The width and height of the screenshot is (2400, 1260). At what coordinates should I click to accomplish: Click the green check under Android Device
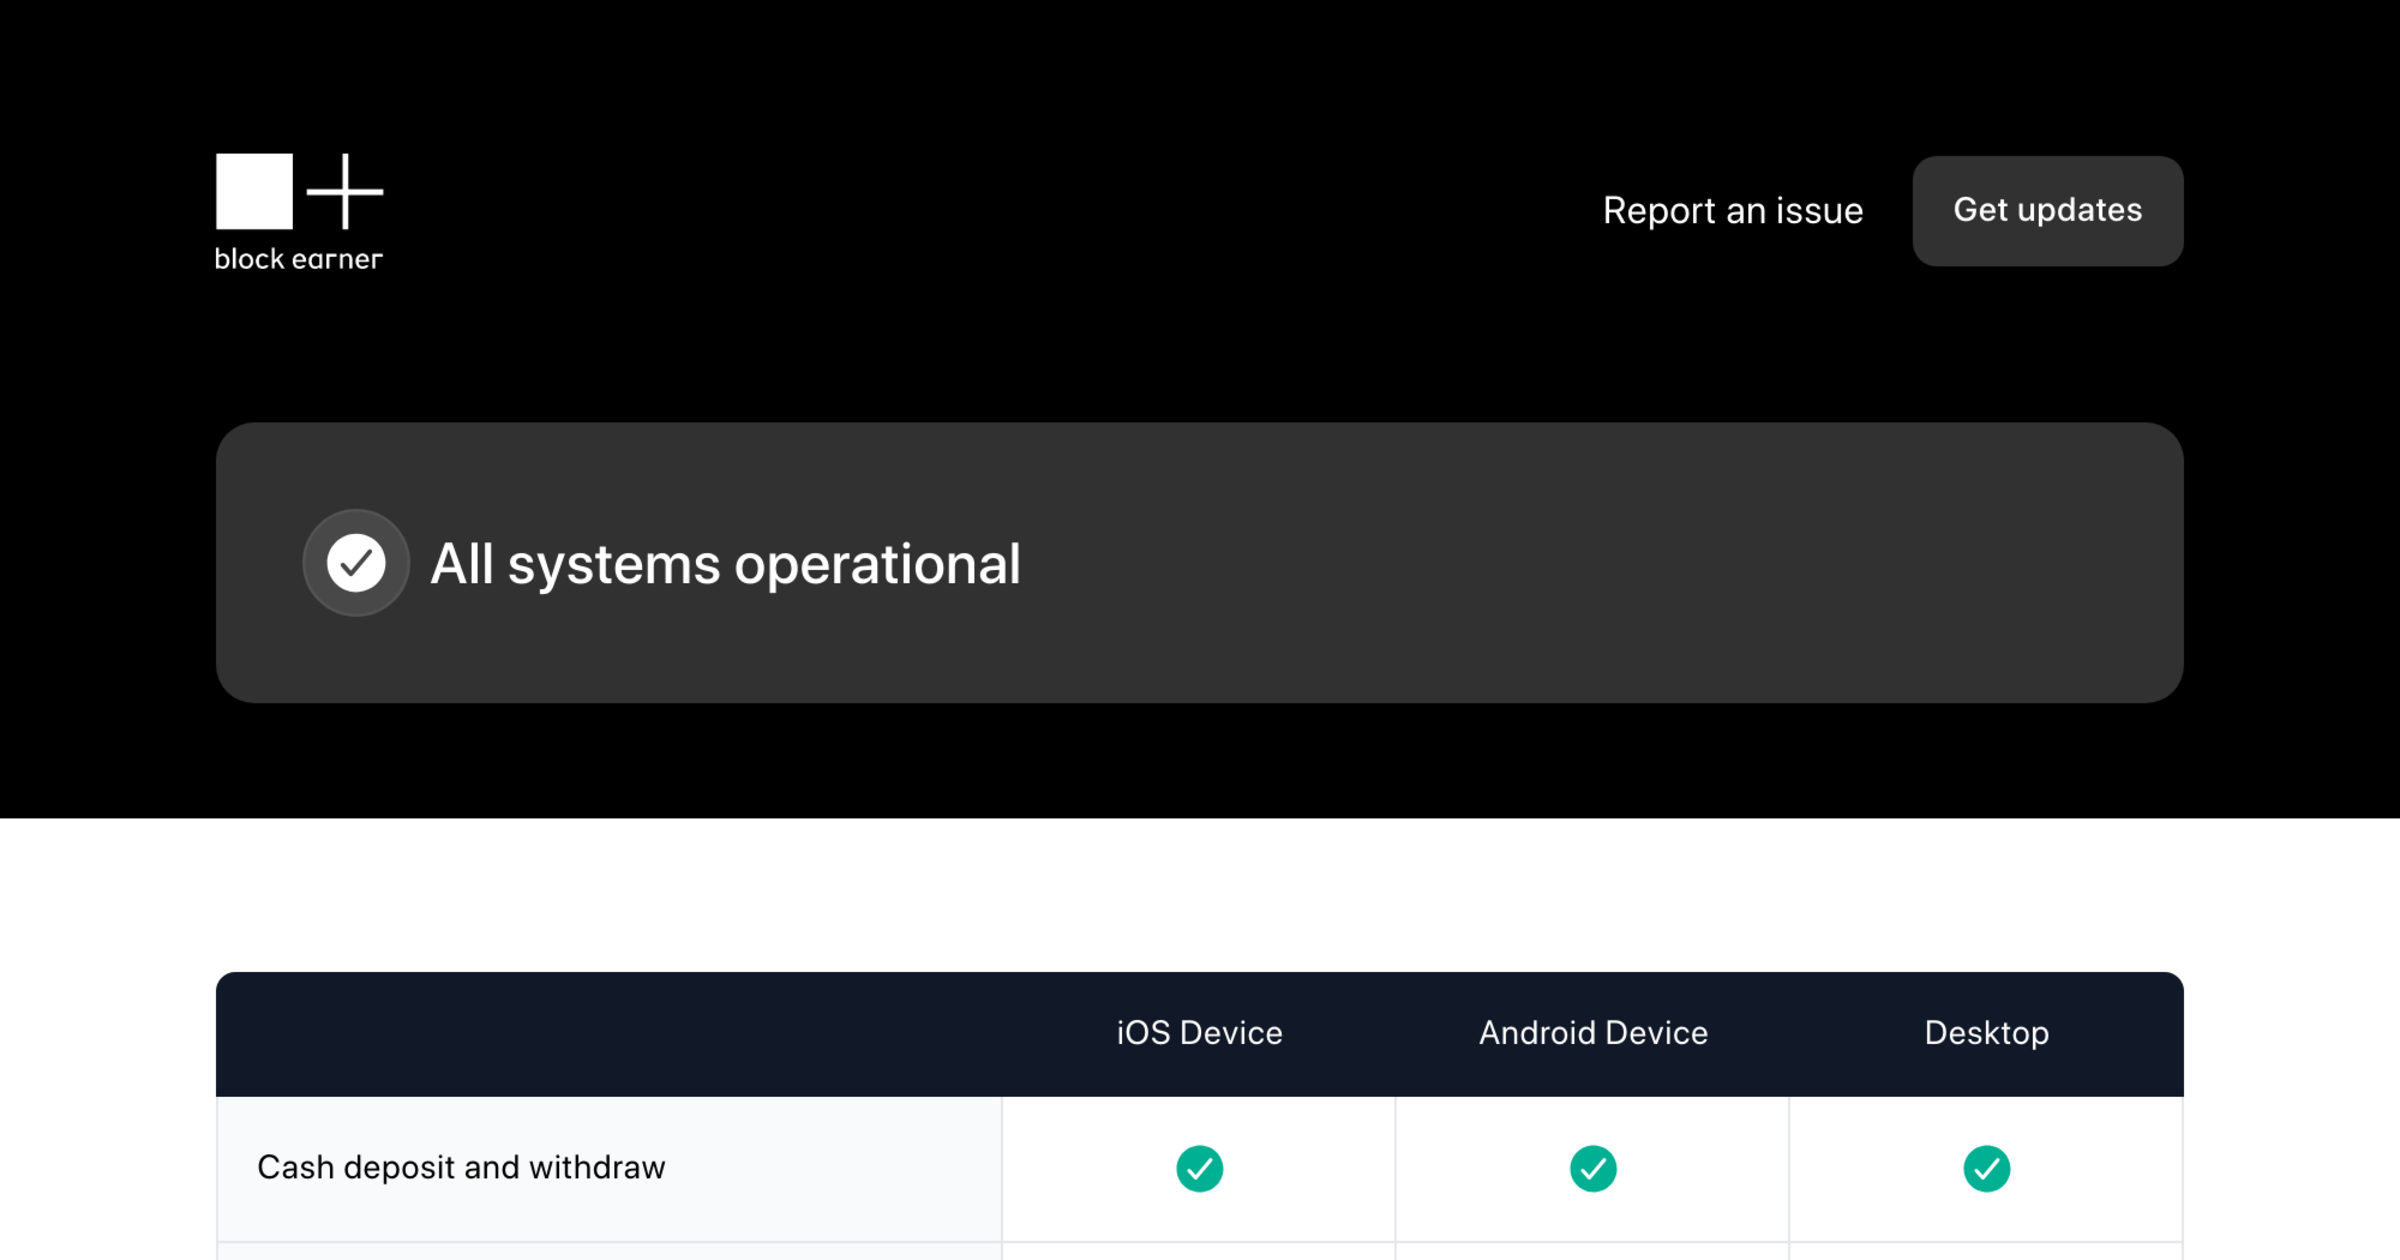[x=1593, y=1168]
